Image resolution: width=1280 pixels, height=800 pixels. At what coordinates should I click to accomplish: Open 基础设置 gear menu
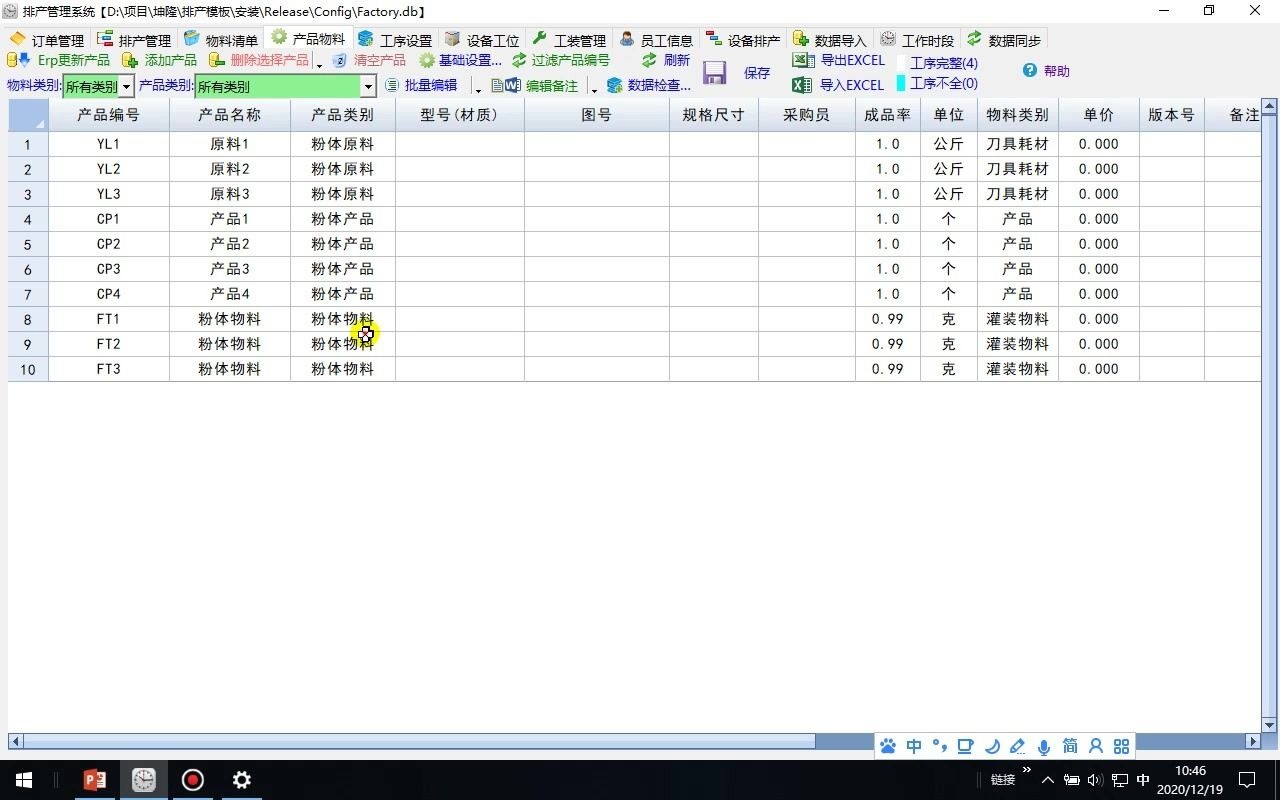[x=460, y=61]
